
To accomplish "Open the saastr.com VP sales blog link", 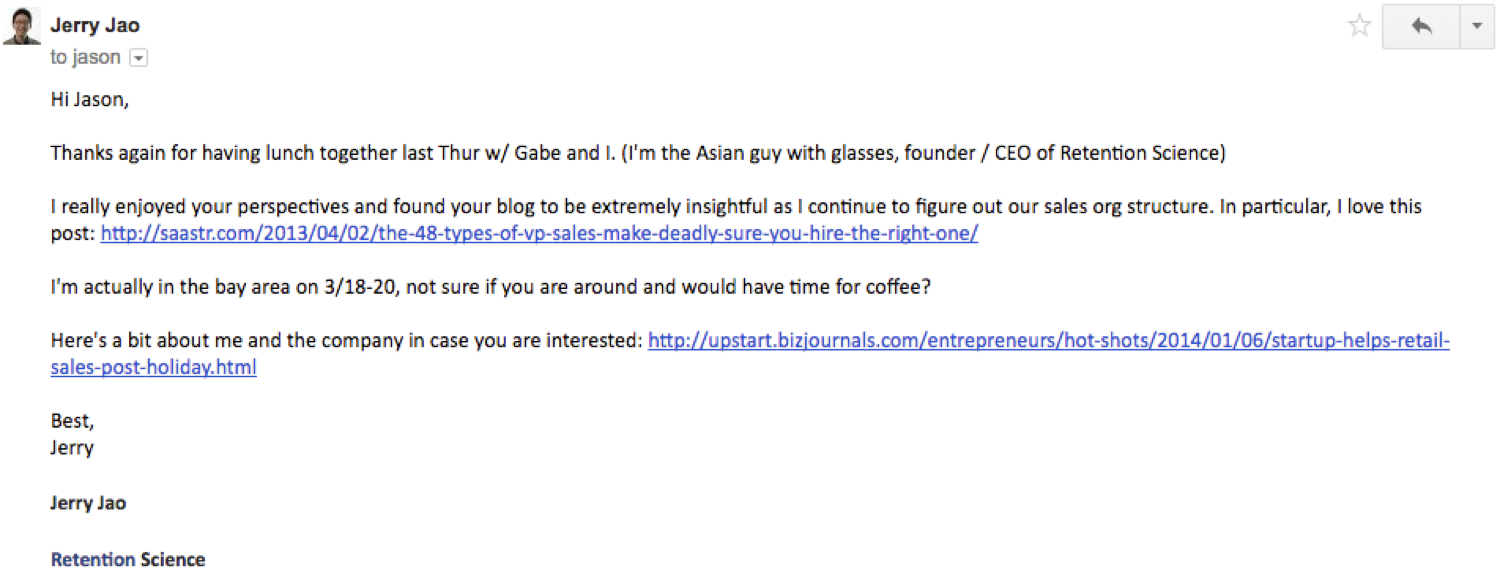I will (x=539, y=233).
